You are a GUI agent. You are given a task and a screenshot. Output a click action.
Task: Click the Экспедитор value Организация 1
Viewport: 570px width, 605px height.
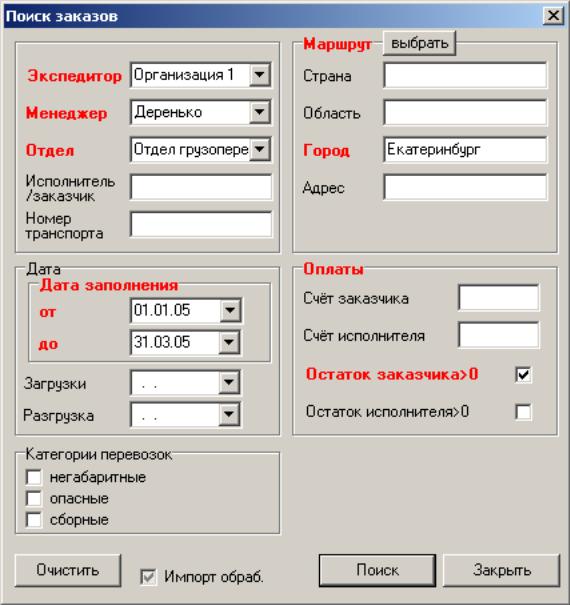click(x=184, y=74)
